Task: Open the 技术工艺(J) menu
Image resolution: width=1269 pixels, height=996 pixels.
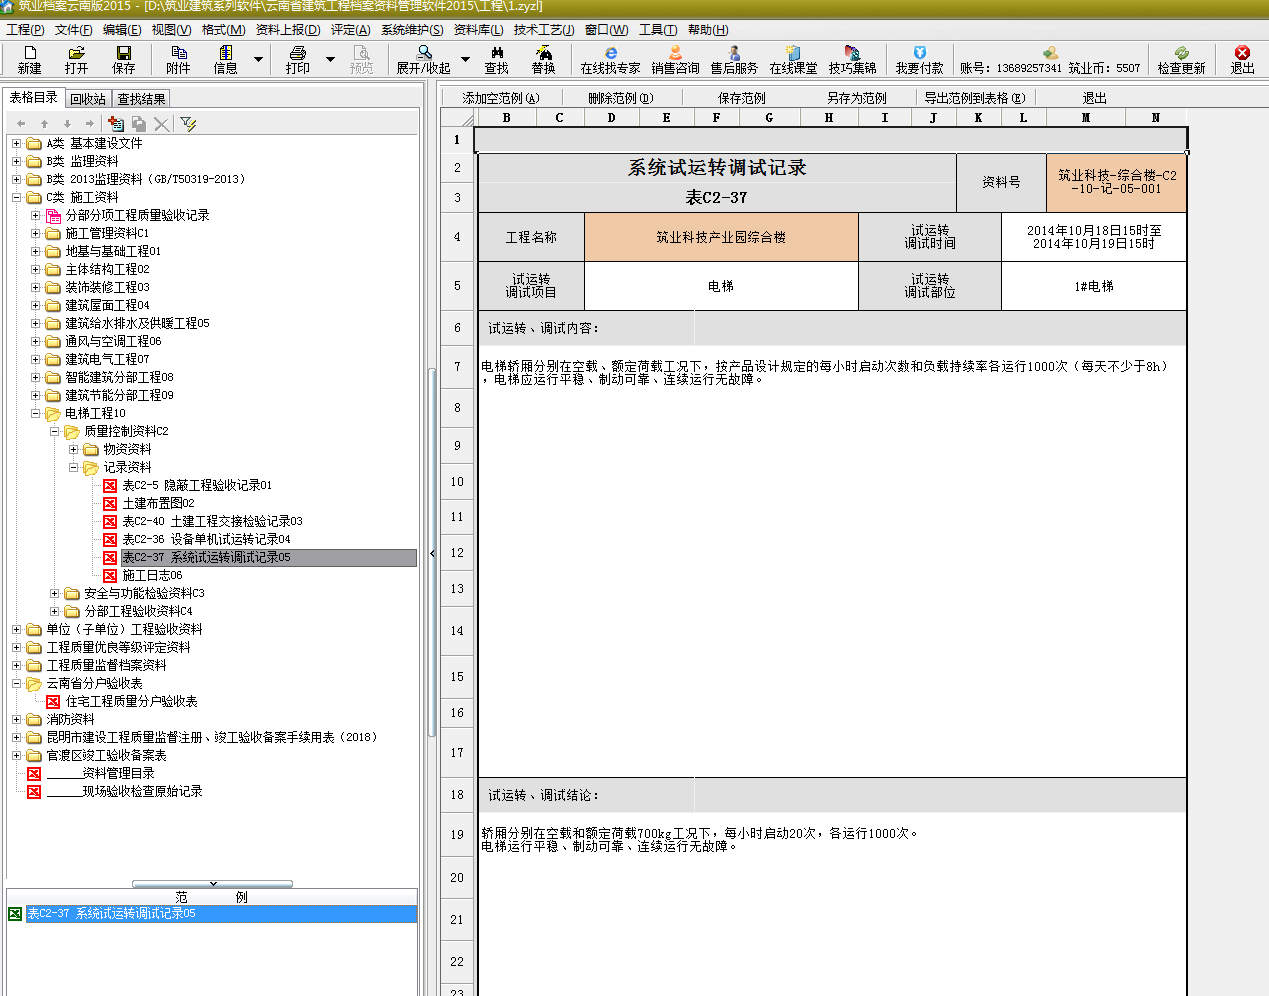Action: [x=543, y=30]
